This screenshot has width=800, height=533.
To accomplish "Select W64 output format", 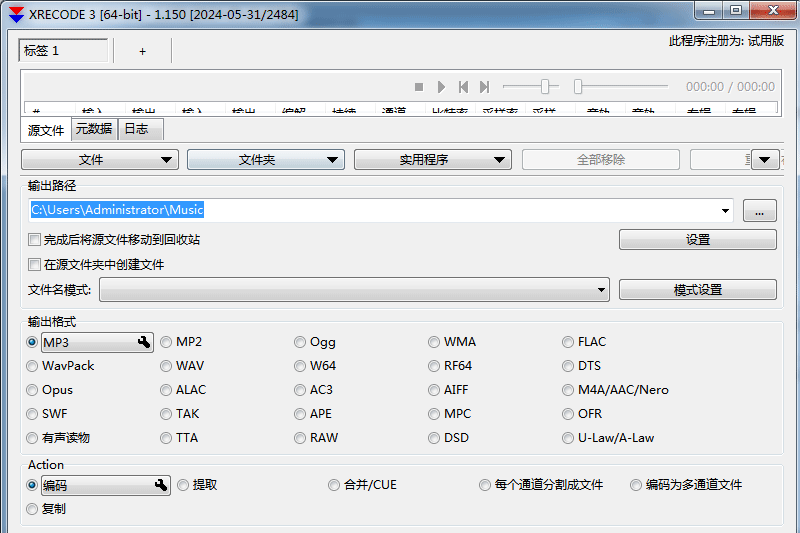I will pyautogui.click(x=300, y=366).
